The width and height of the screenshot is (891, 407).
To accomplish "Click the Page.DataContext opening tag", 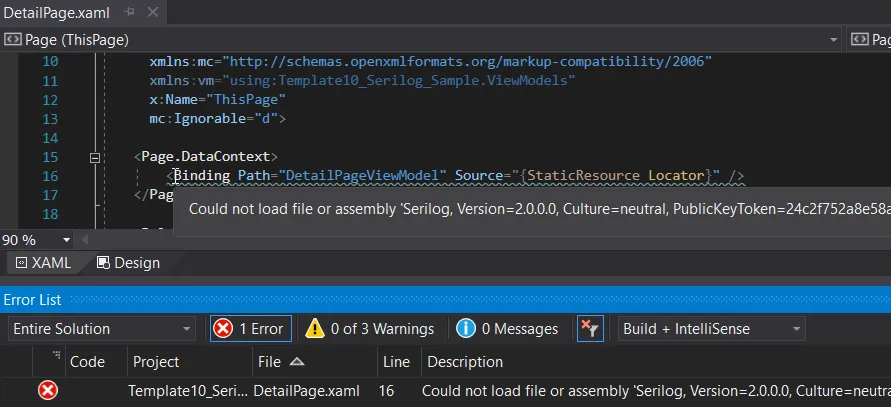I will pos(206,157).
